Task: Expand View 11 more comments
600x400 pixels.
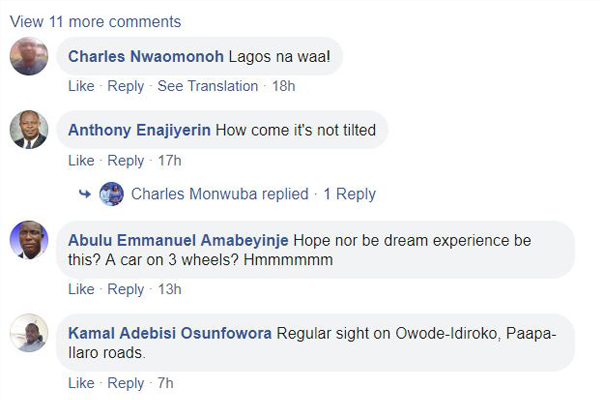Action: pos(95,21)
